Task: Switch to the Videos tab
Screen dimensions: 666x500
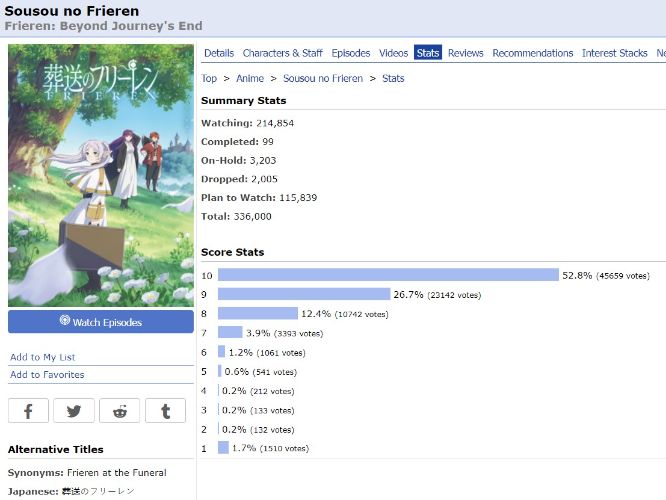Action: (393, 53)
